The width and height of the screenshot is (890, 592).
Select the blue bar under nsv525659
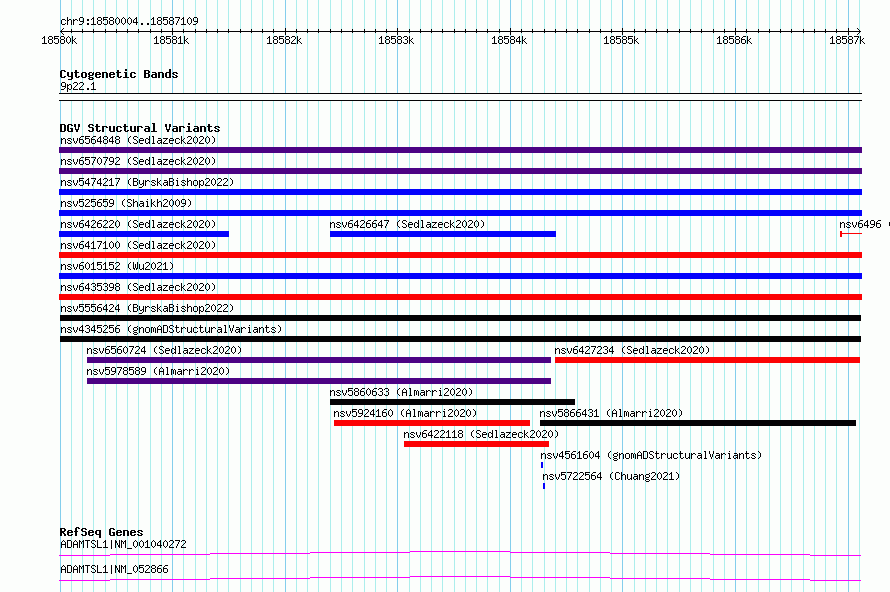click(x=460, y=213)
